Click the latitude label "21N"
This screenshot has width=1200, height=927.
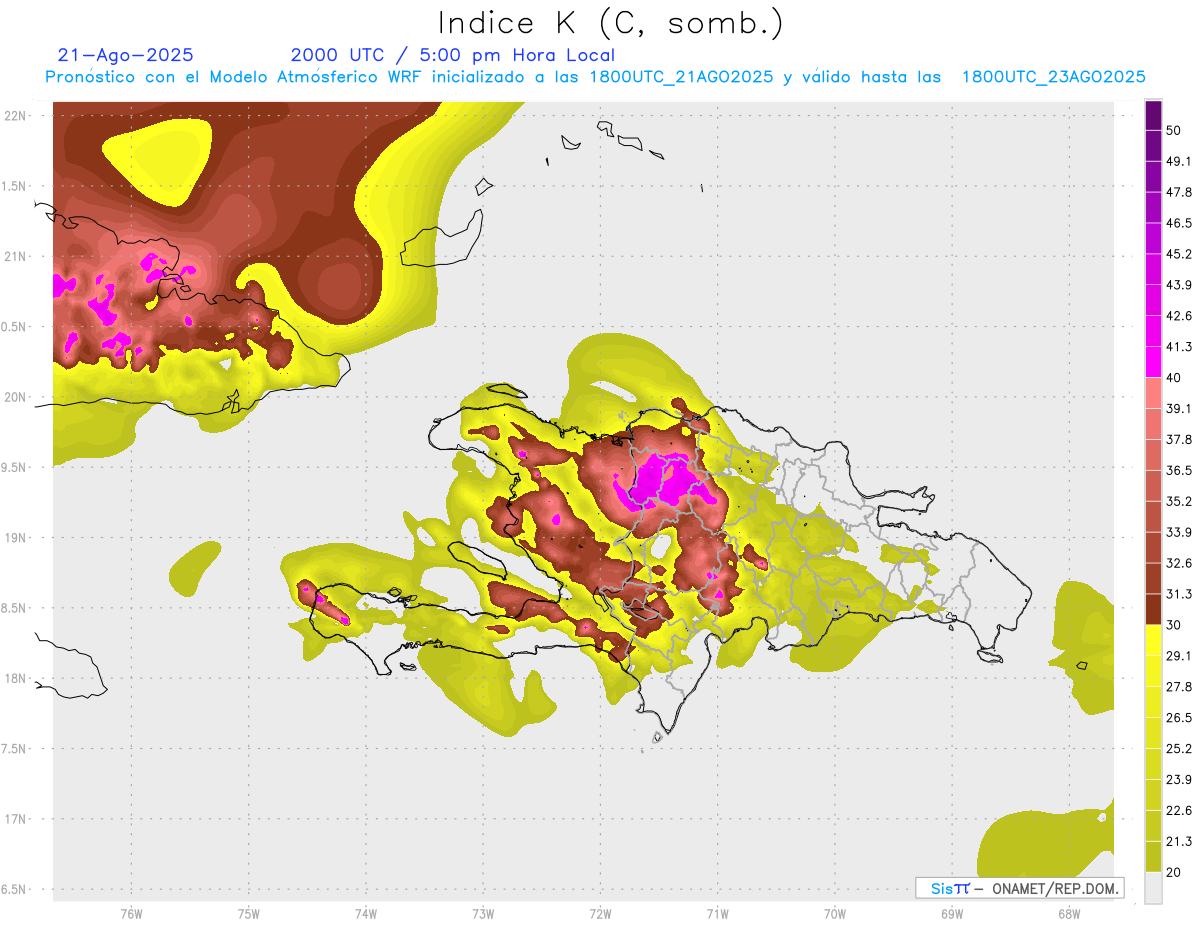[17, 256]
